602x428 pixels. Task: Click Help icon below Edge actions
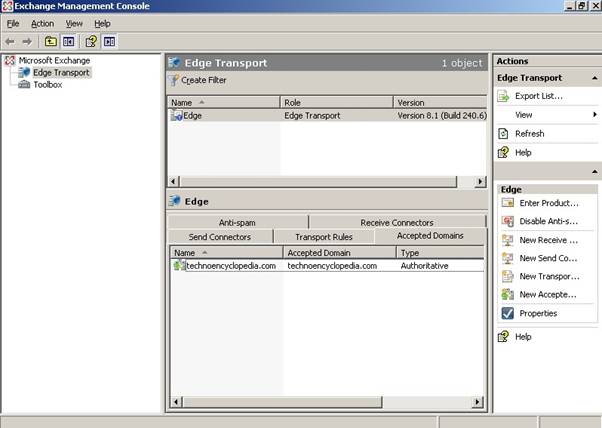coord(503,337)
